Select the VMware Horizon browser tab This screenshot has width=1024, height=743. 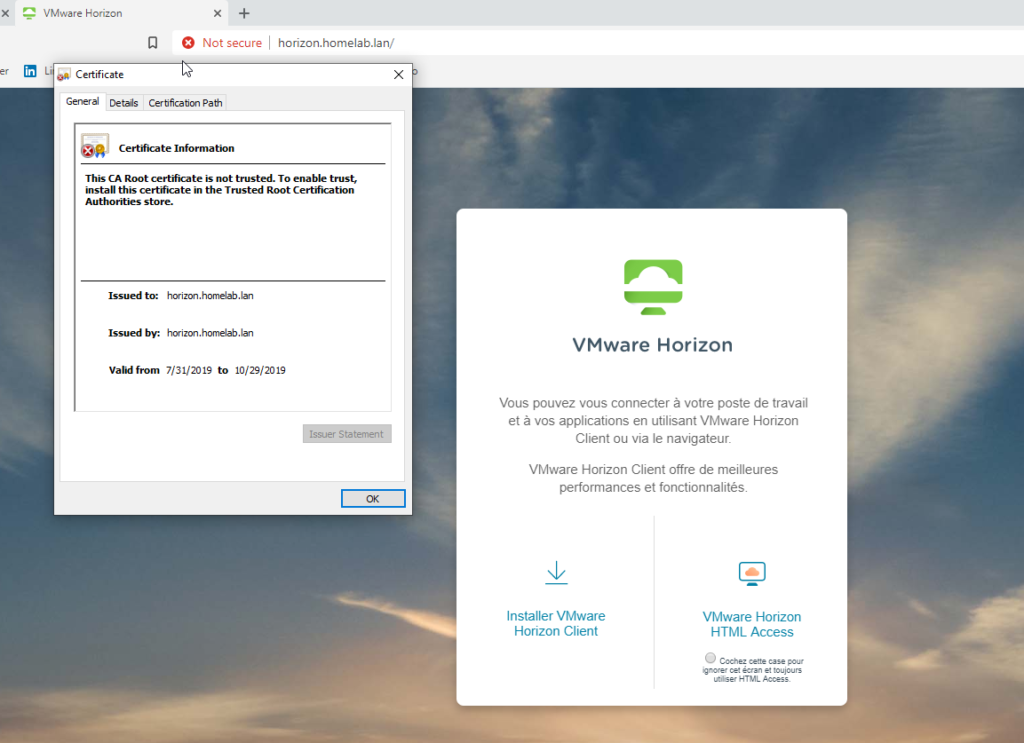121,13
